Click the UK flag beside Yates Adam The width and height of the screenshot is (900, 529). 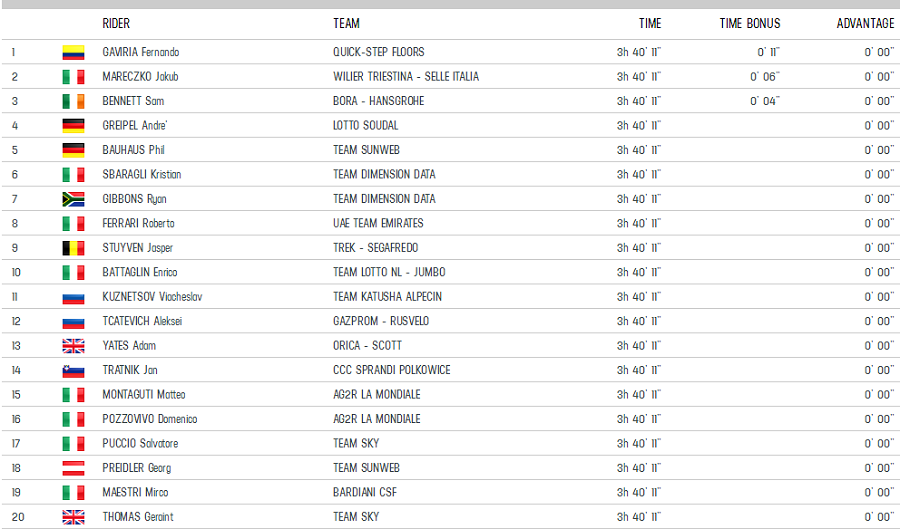[x=73, y=346]
